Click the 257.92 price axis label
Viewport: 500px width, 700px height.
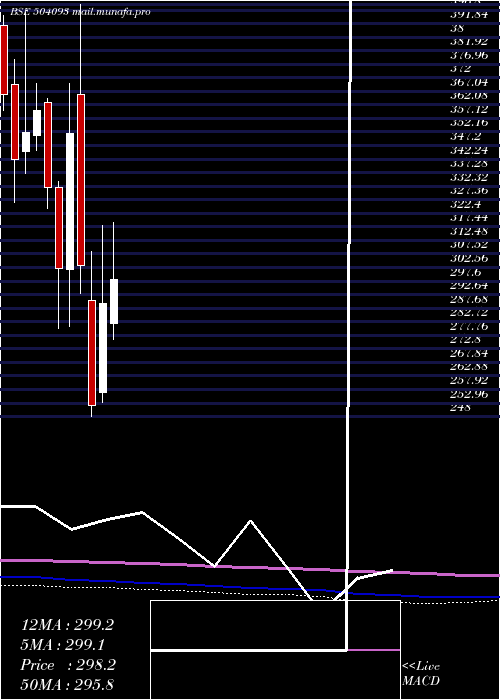(469, 380)
